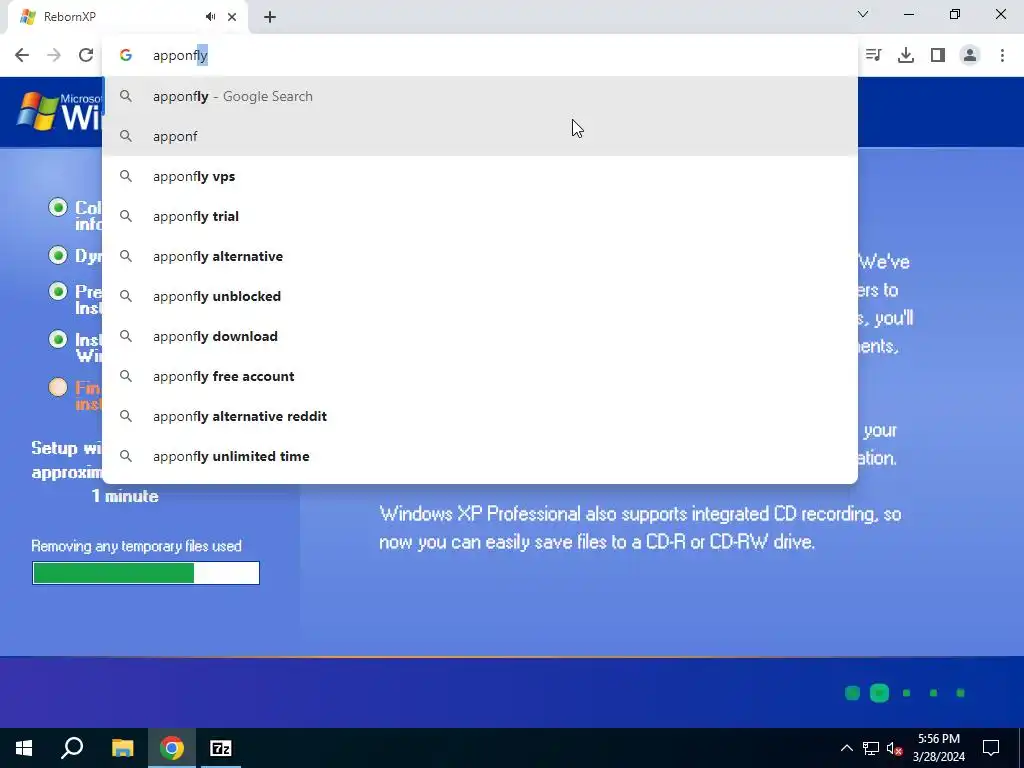The height and width of the screenshot is (768, 1024).
Task: Click the browser forward arrow
Action: pos(54,55)
